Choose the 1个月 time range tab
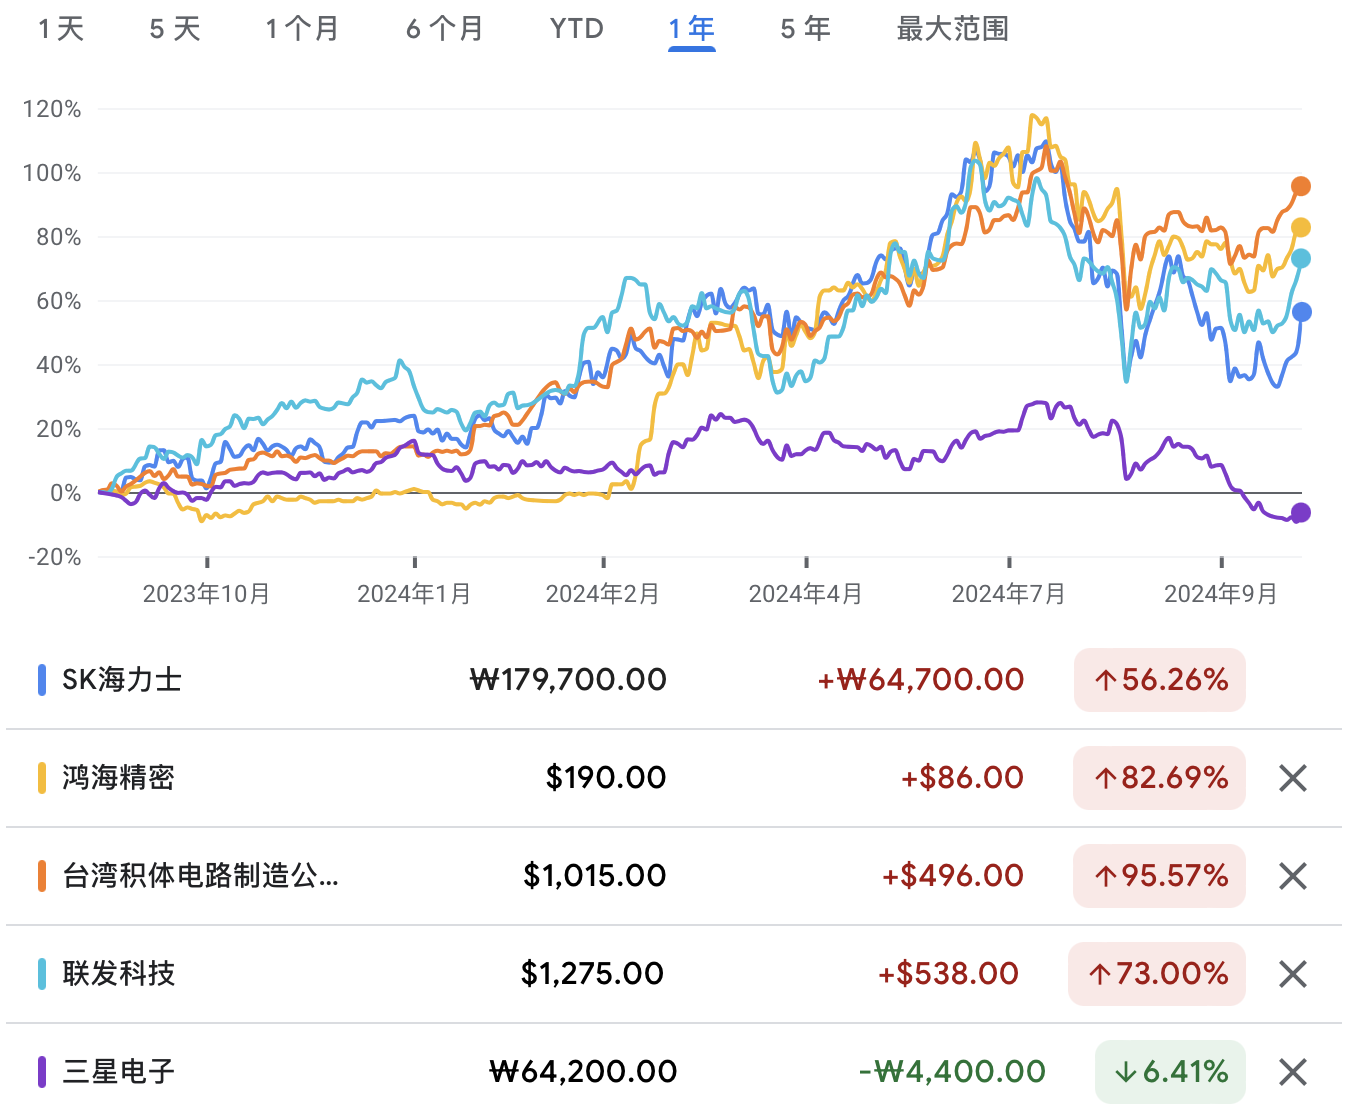The image size is (1352, 1104). (x=303, y=29)
